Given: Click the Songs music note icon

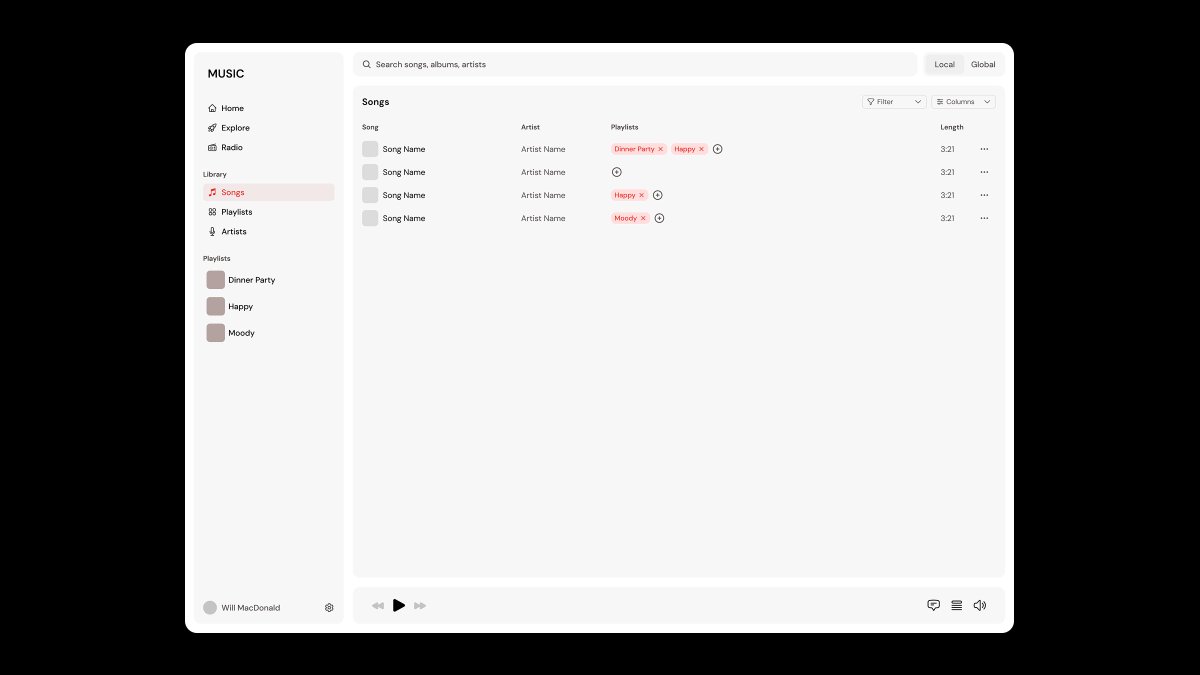Looking at the screenshot, I should (x=212, y=192).
